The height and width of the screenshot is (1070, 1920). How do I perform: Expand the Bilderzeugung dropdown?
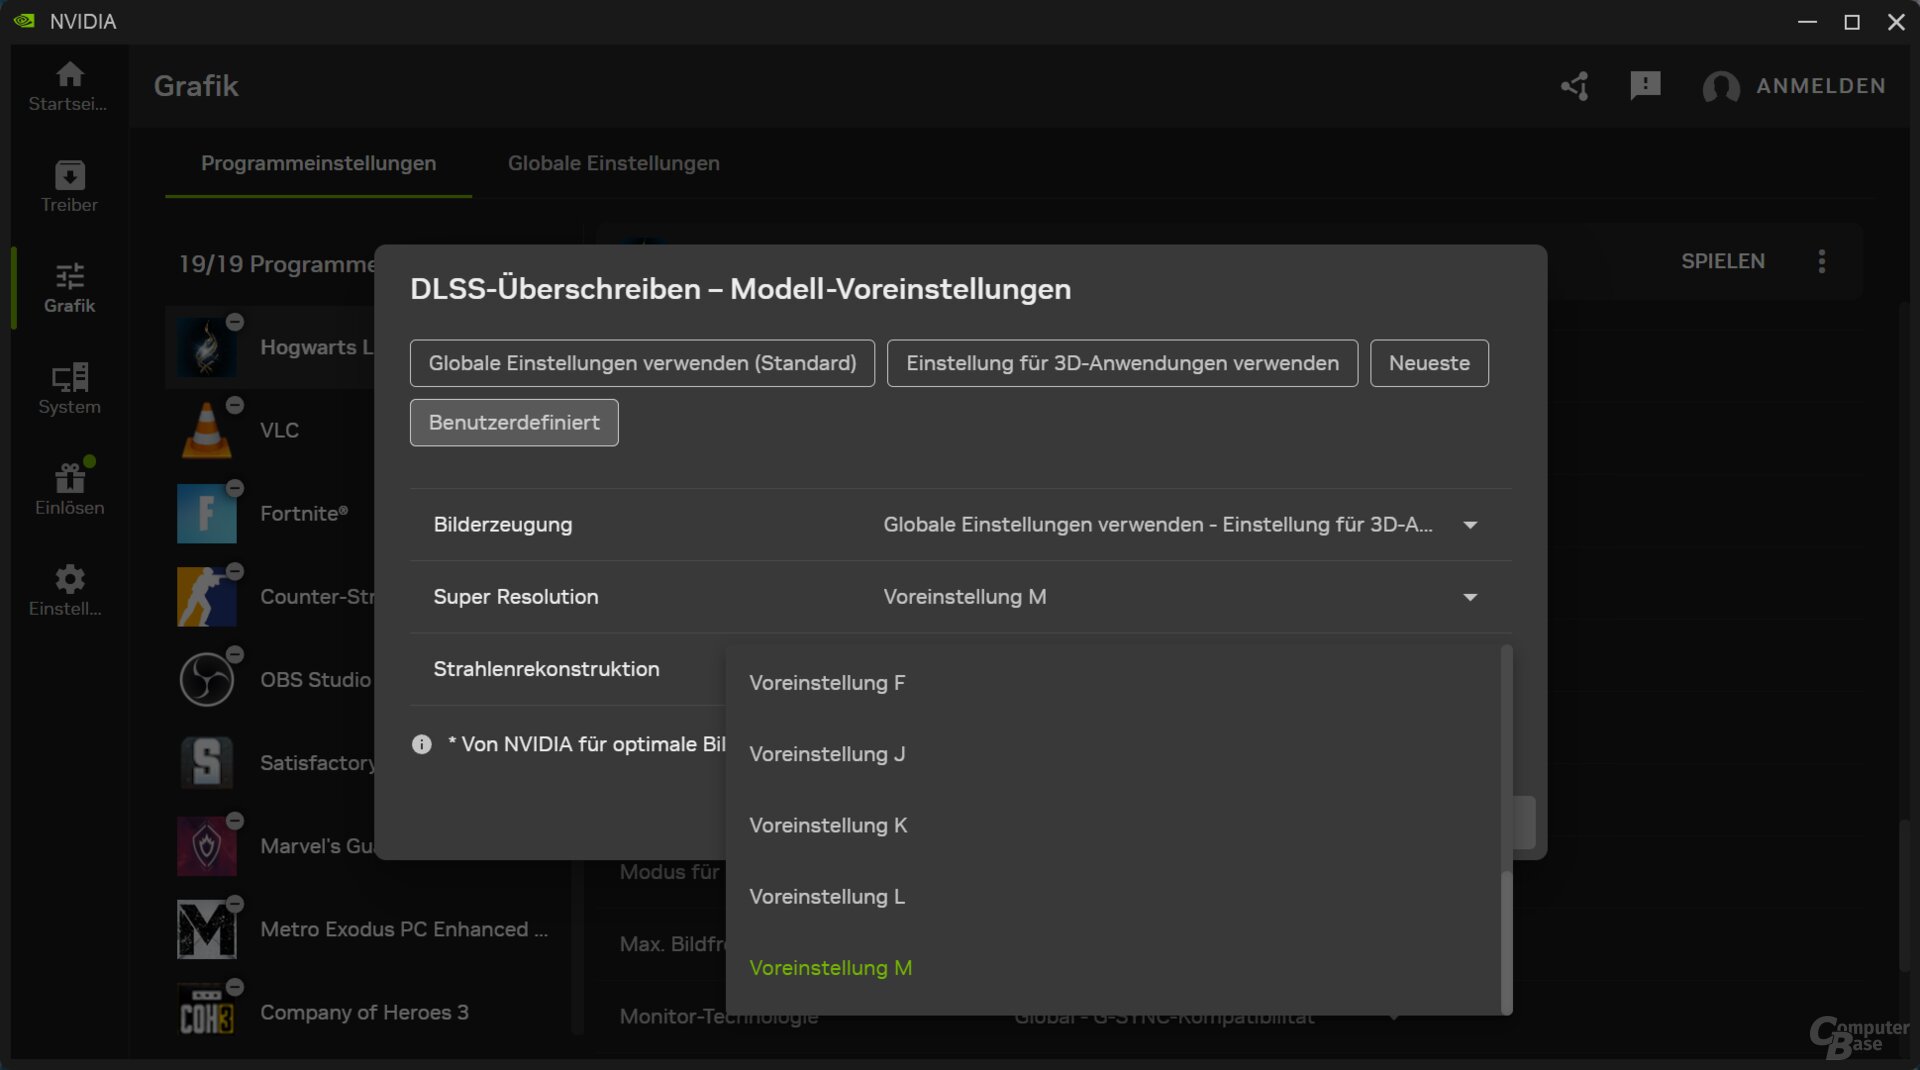tap(1469, 525)
